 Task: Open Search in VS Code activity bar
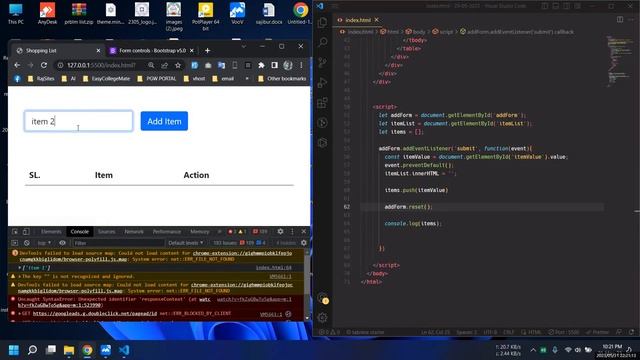pyautogui.click(x=322, y=42)
